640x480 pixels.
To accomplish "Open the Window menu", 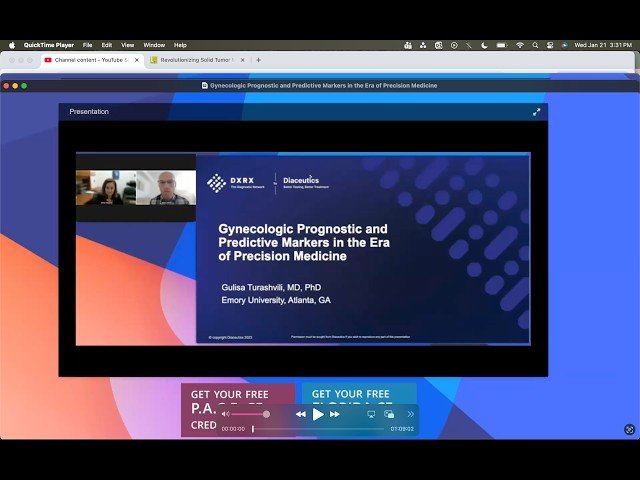I will (x=154, y=45).
